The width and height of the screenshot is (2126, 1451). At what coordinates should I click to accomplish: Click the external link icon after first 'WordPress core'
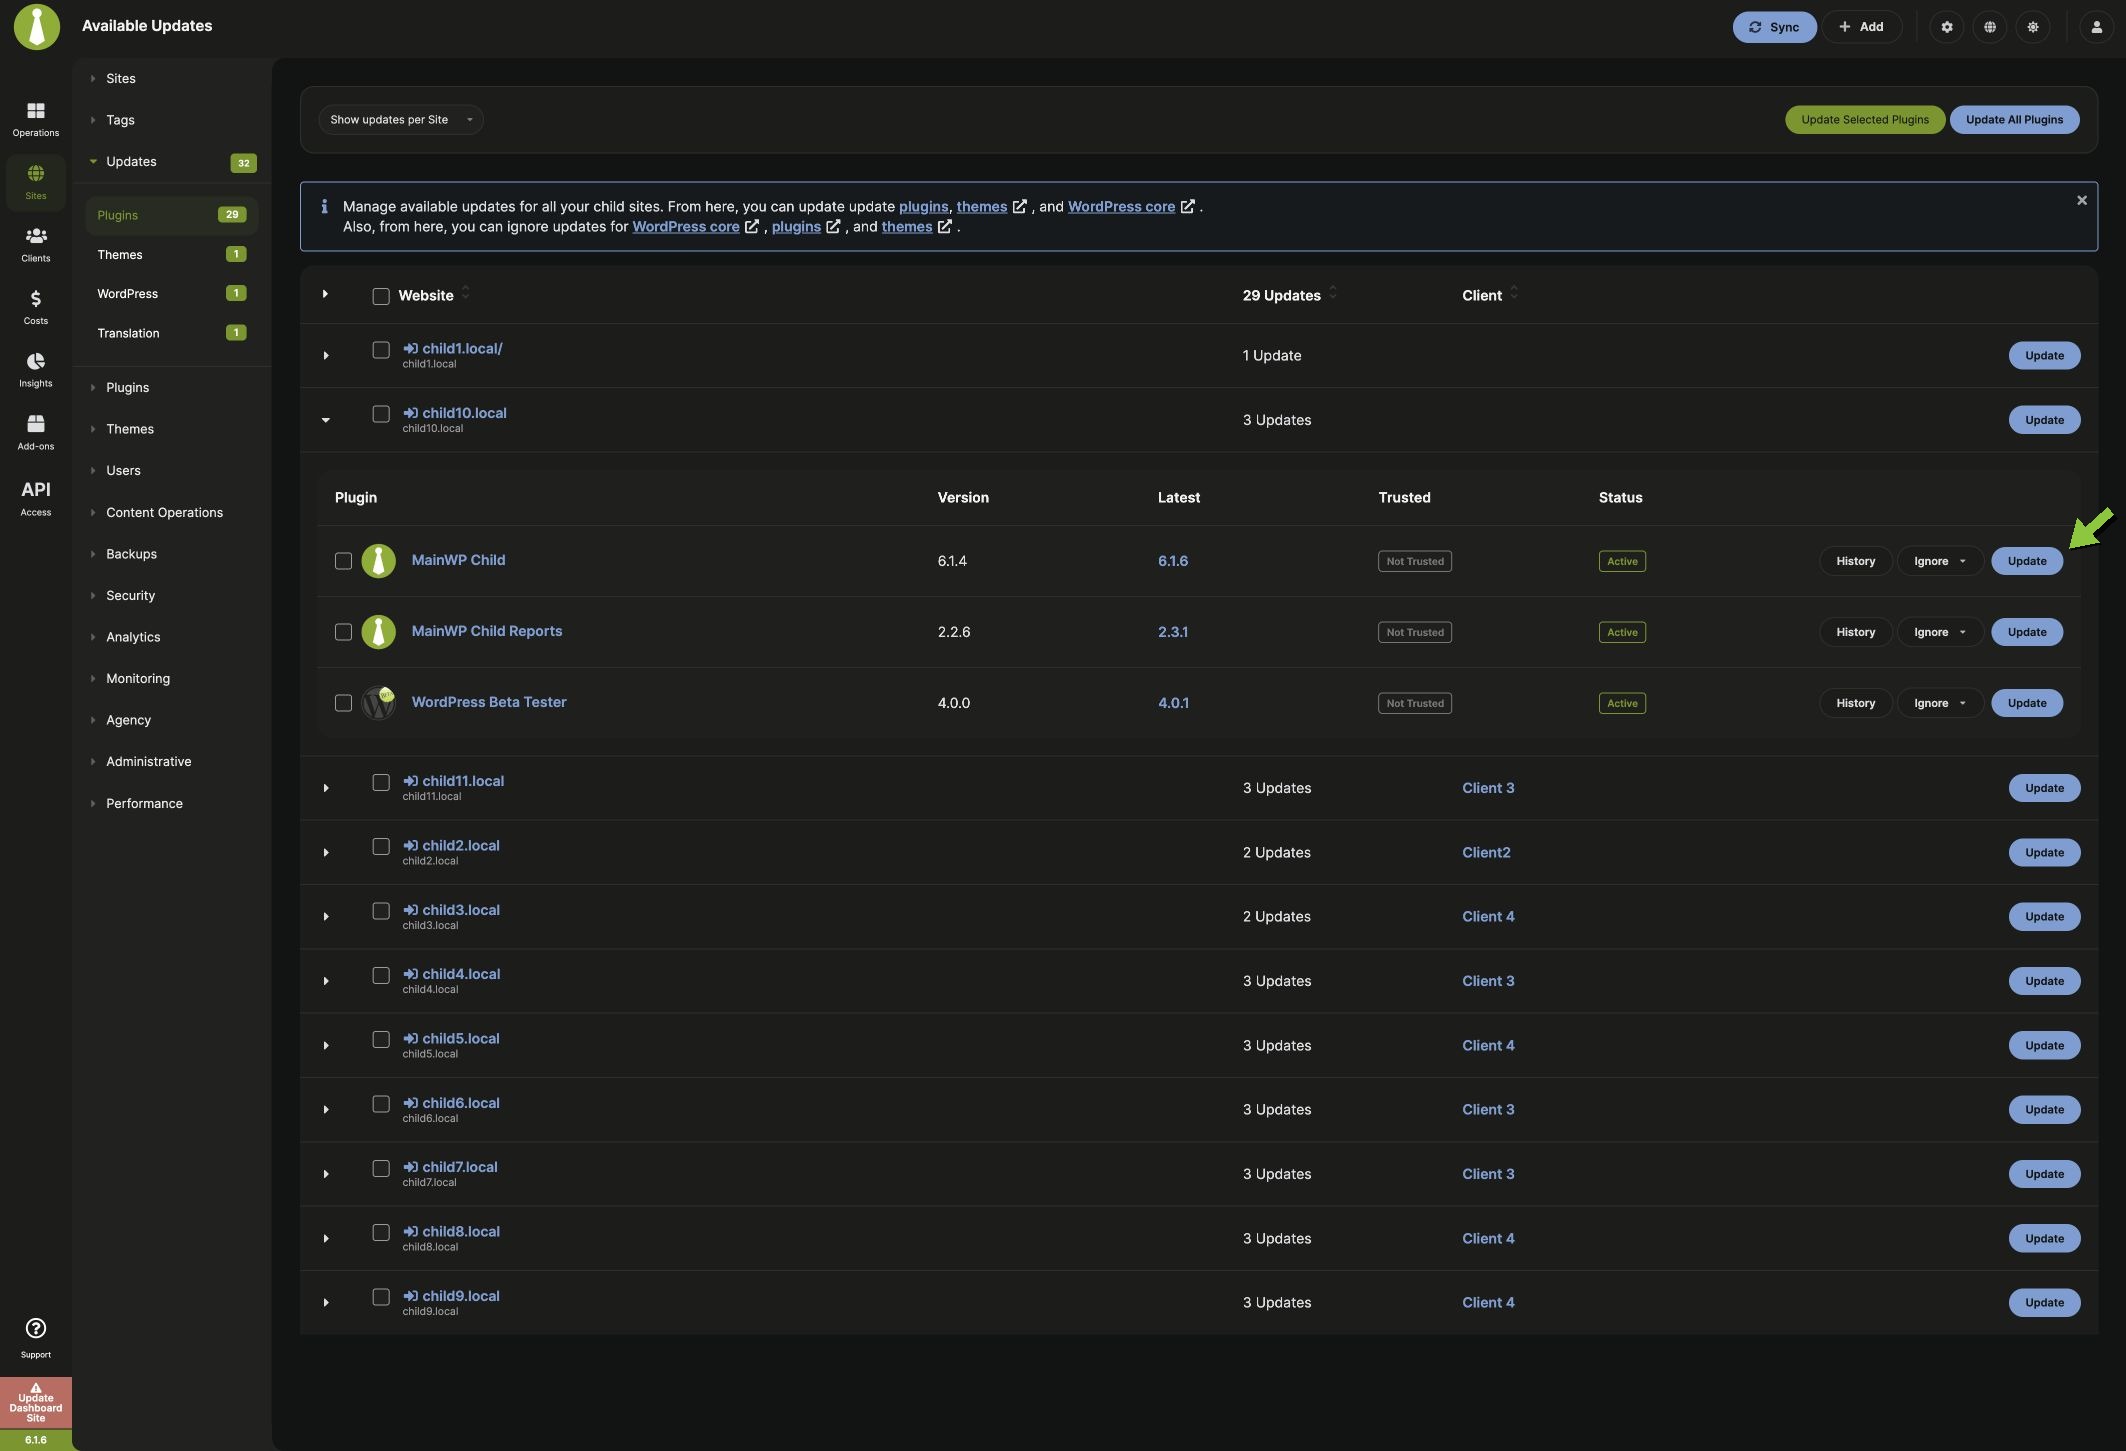tap(1188, 207)
